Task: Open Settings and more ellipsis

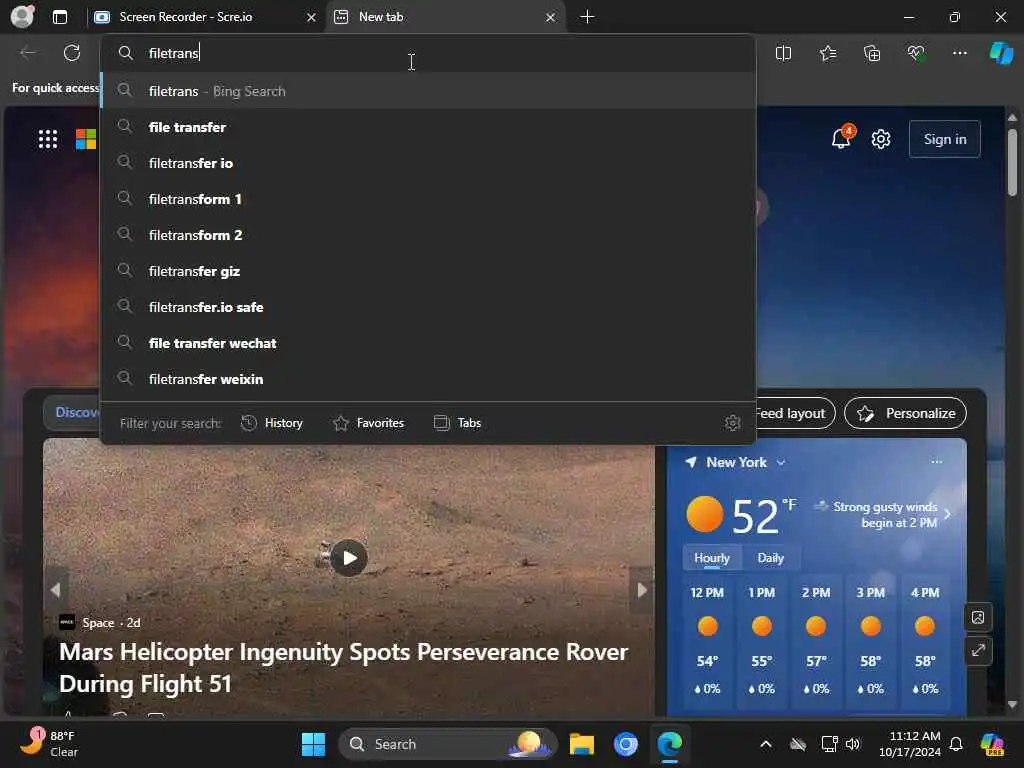Action: (959, 54)
